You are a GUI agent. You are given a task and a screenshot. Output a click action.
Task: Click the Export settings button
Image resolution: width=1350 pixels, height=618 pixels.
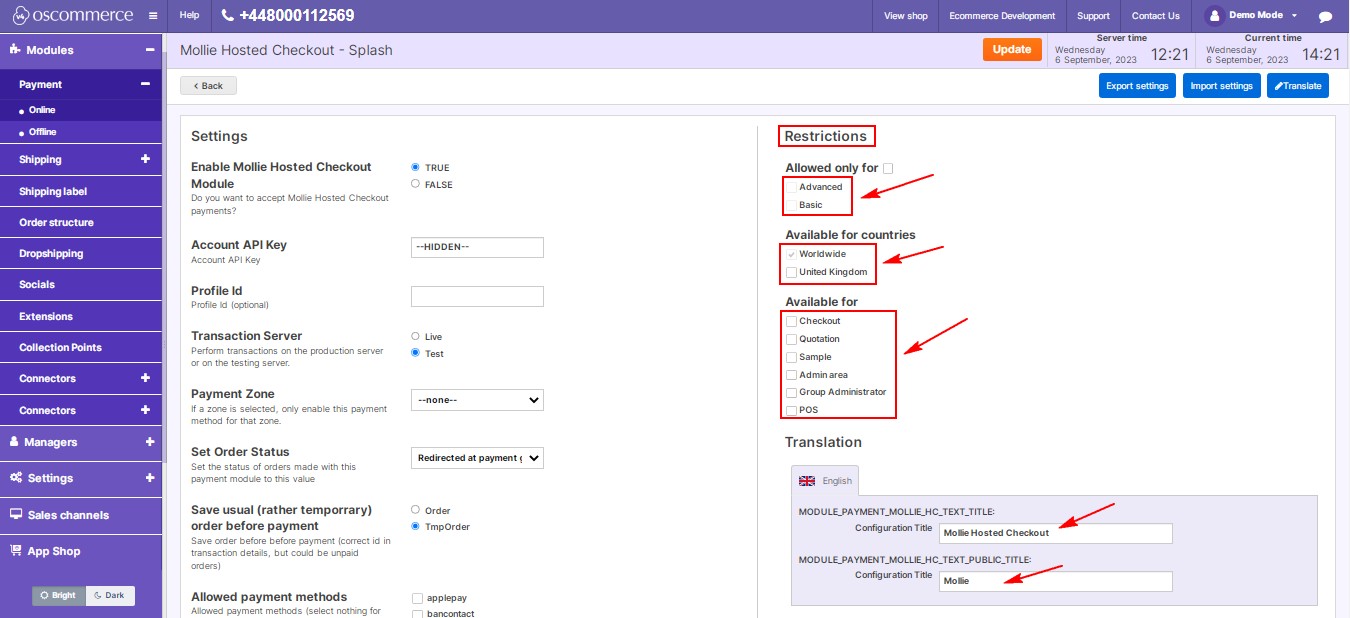coord(1137,86)
